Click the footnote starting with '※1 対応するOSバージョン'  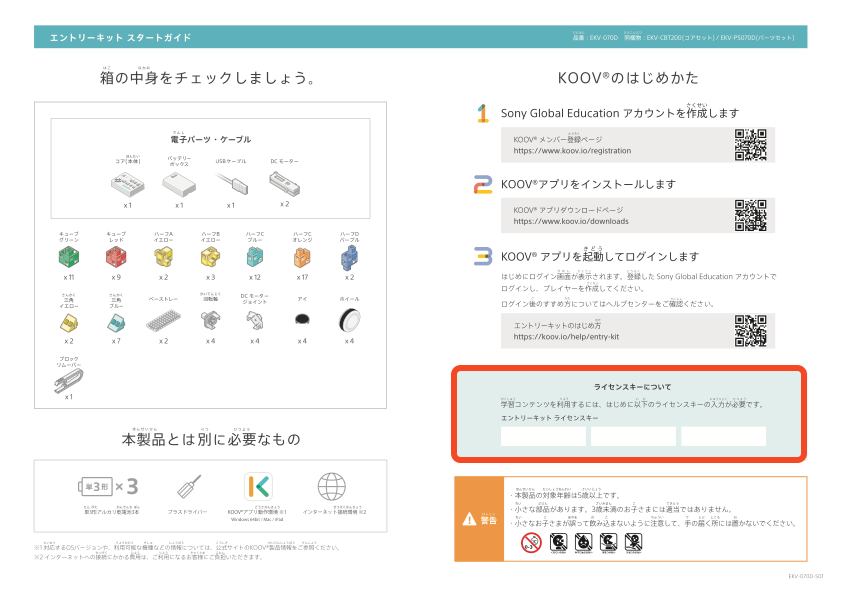tap(187, 547)
